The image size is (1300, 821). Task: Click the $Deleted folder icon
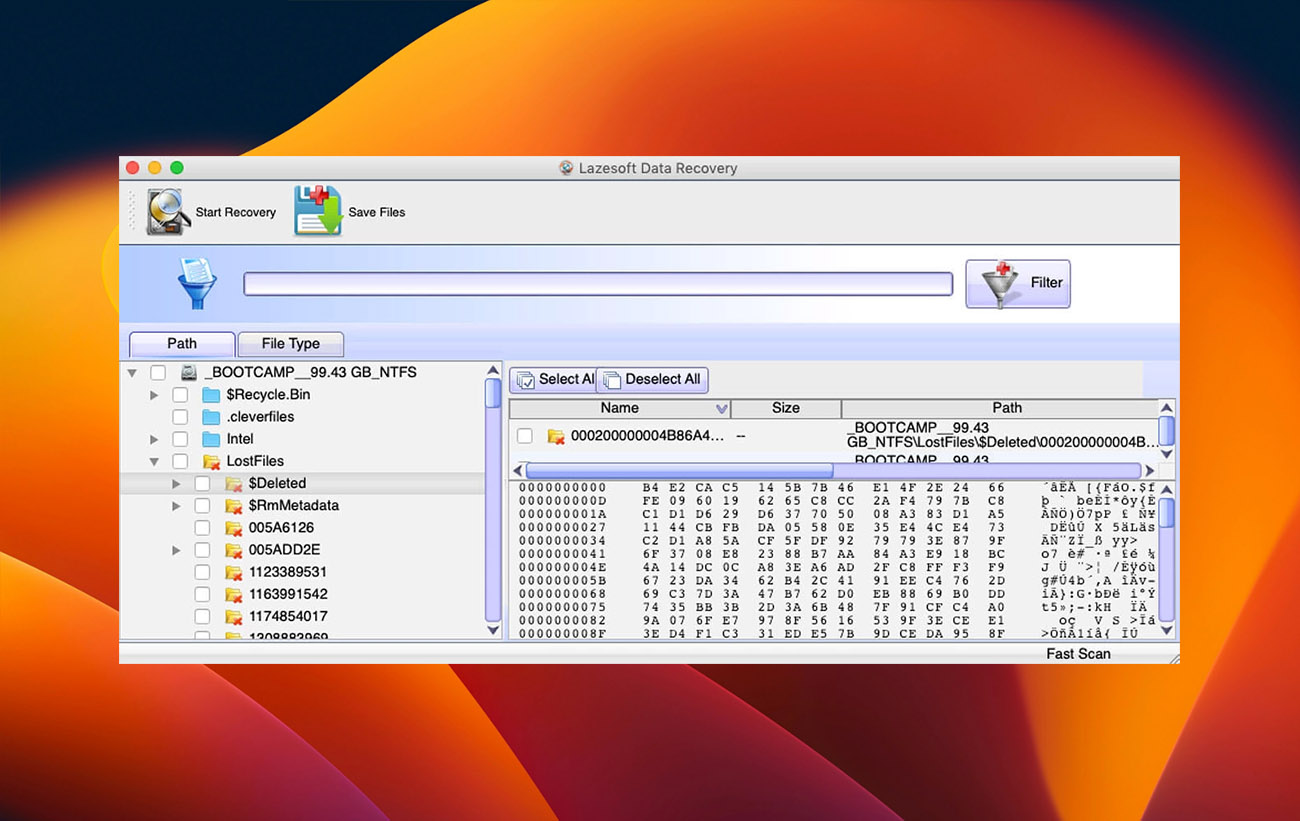[233, 483]
